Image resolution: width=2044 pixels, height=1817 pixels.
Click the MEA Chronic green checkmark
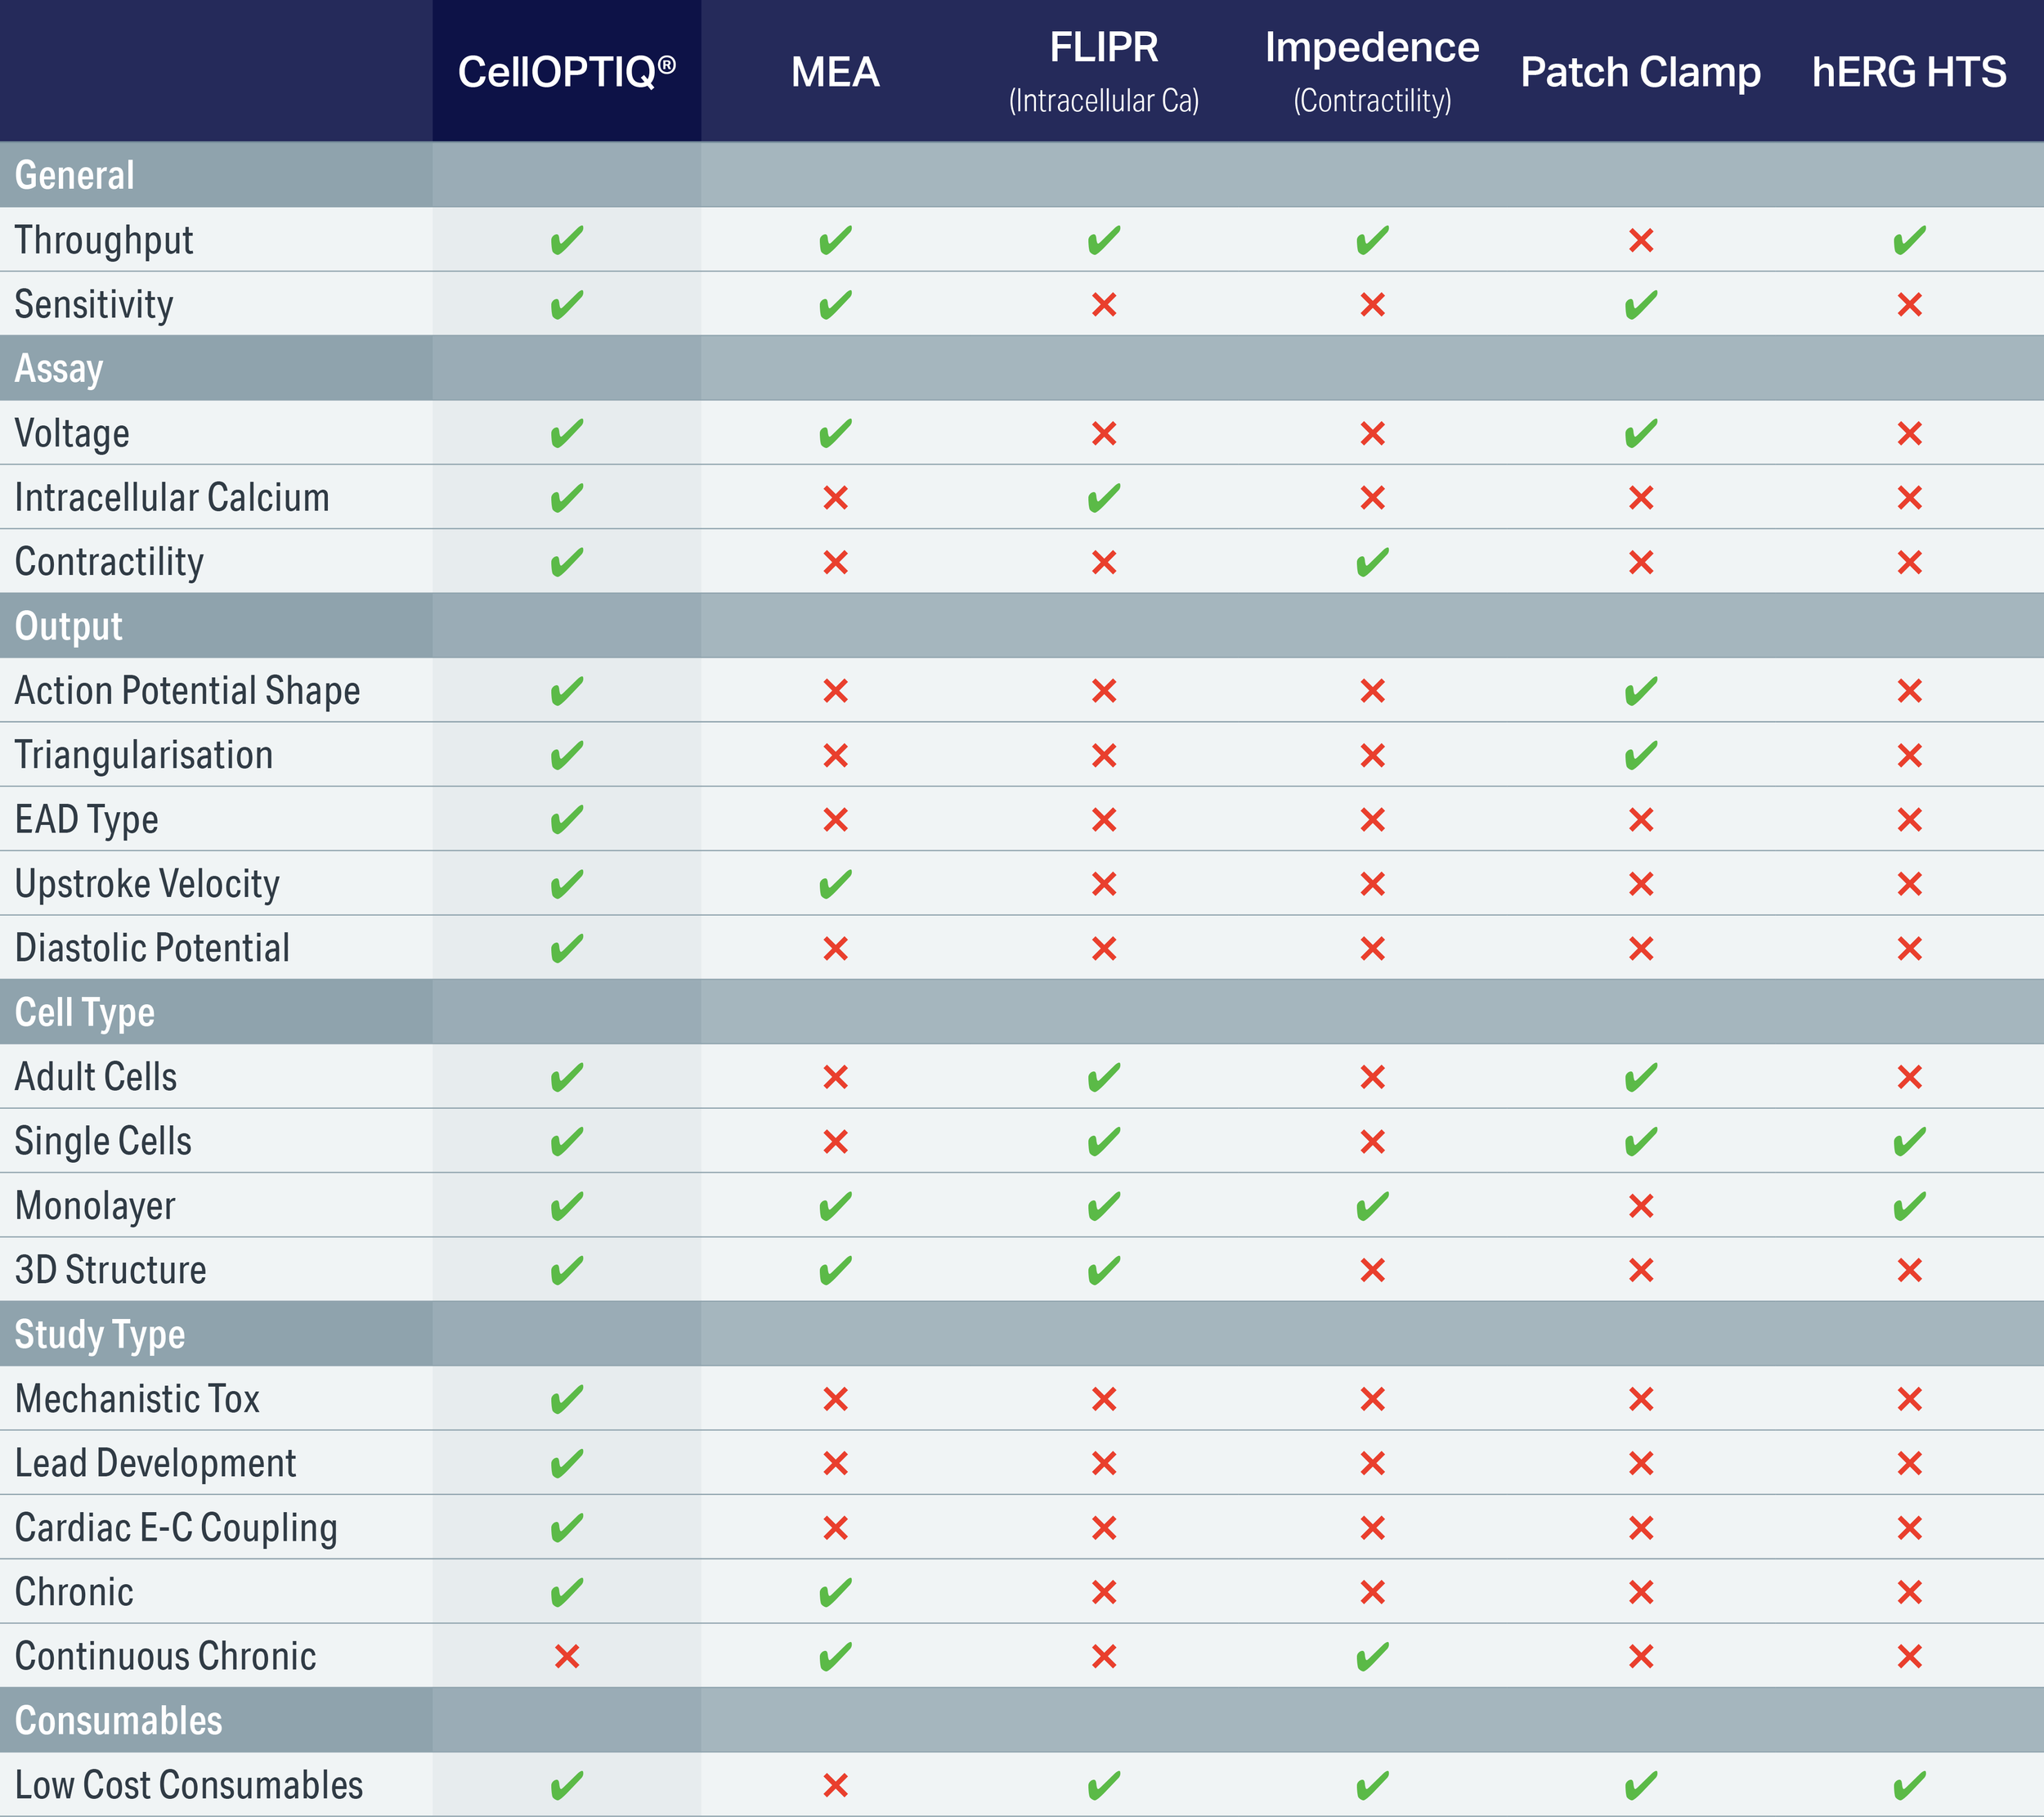[x=836, y=1592]
